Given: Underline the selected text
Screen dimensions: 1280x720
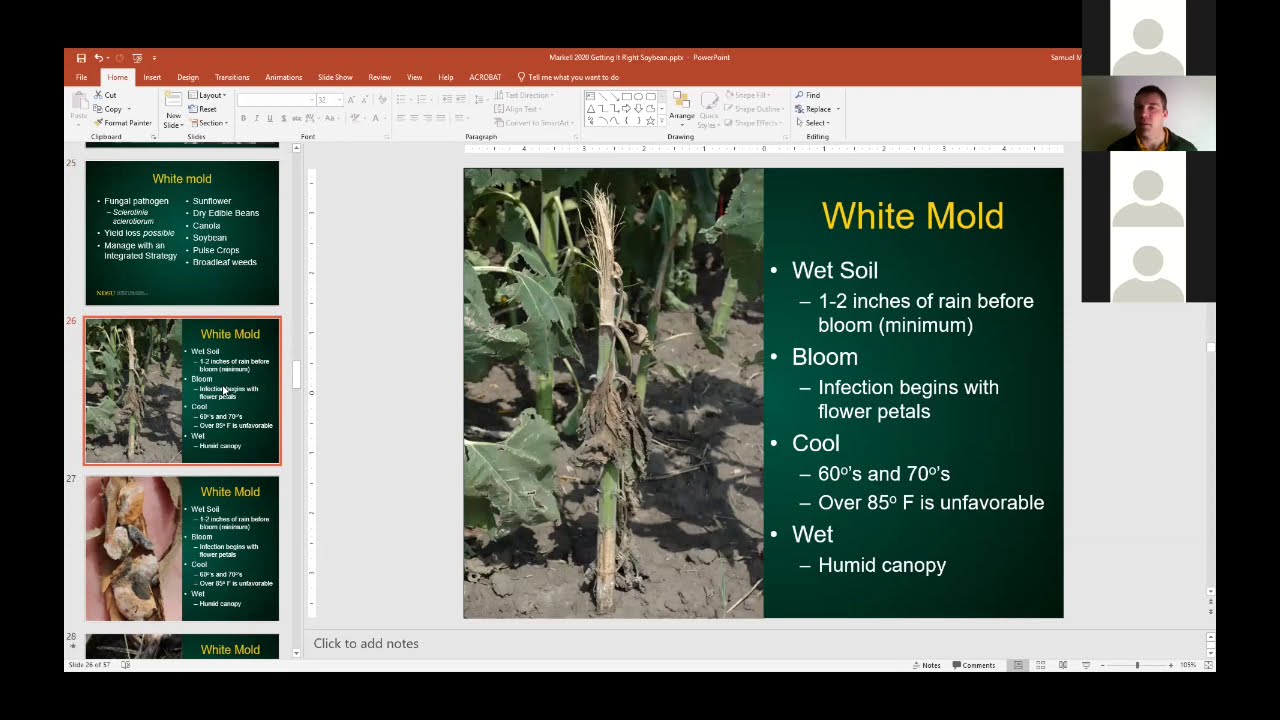Looking at the screenshot, I should 269,118.
